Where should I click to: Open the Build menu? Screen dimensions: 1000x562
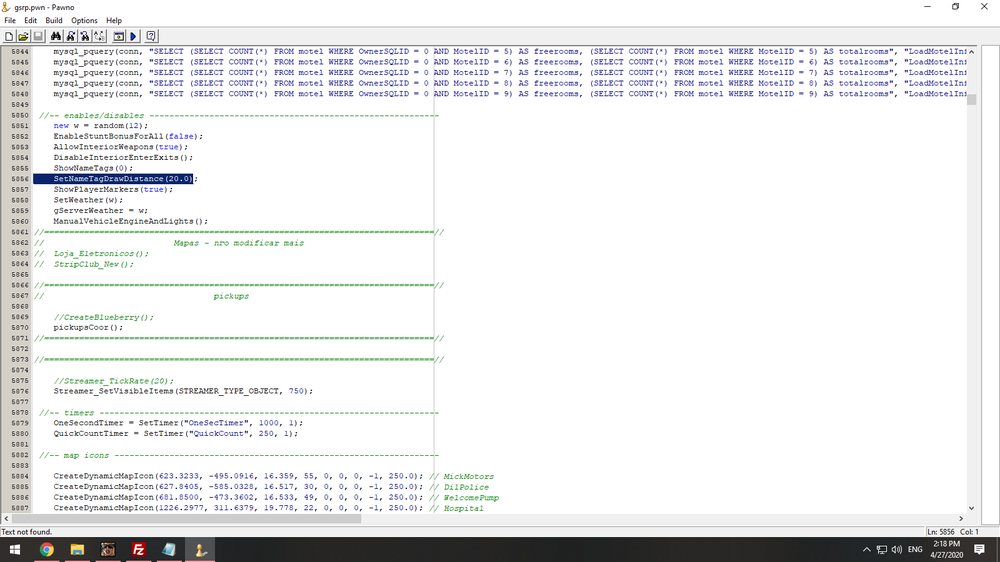[54, 20]
